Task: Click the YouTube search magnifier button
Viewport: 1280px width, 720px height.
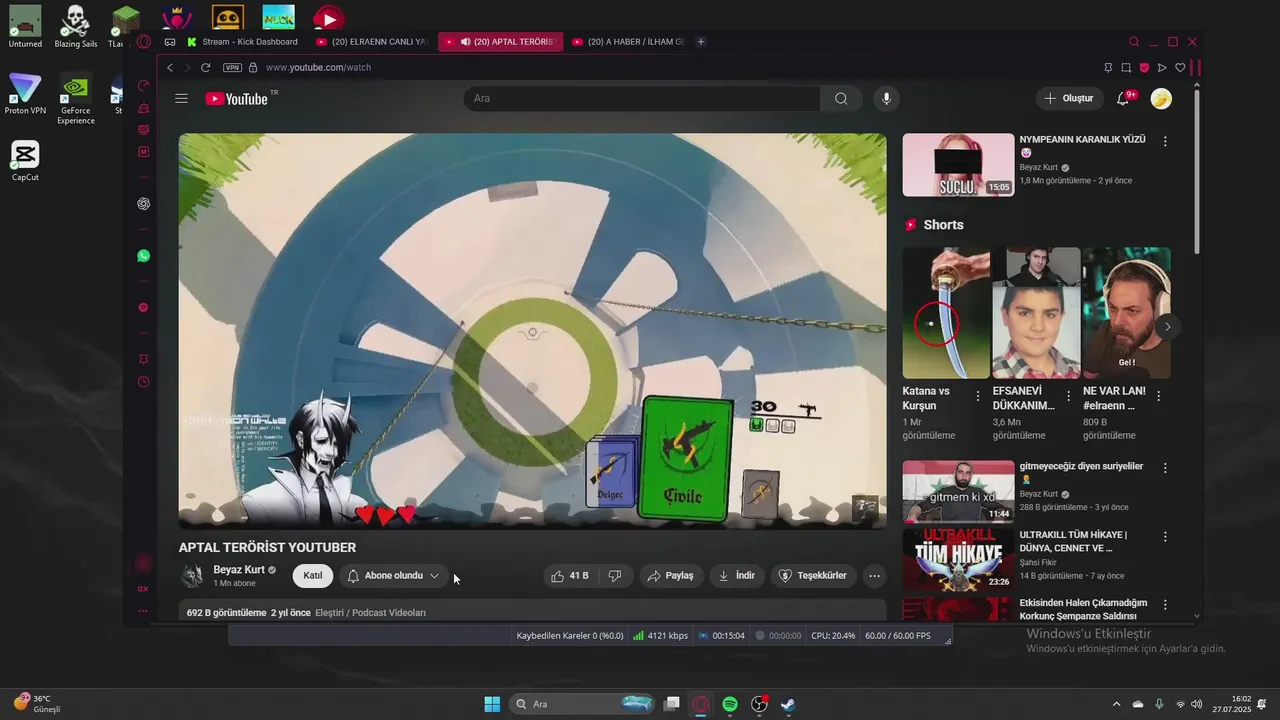Action: [x=841, y=98]
